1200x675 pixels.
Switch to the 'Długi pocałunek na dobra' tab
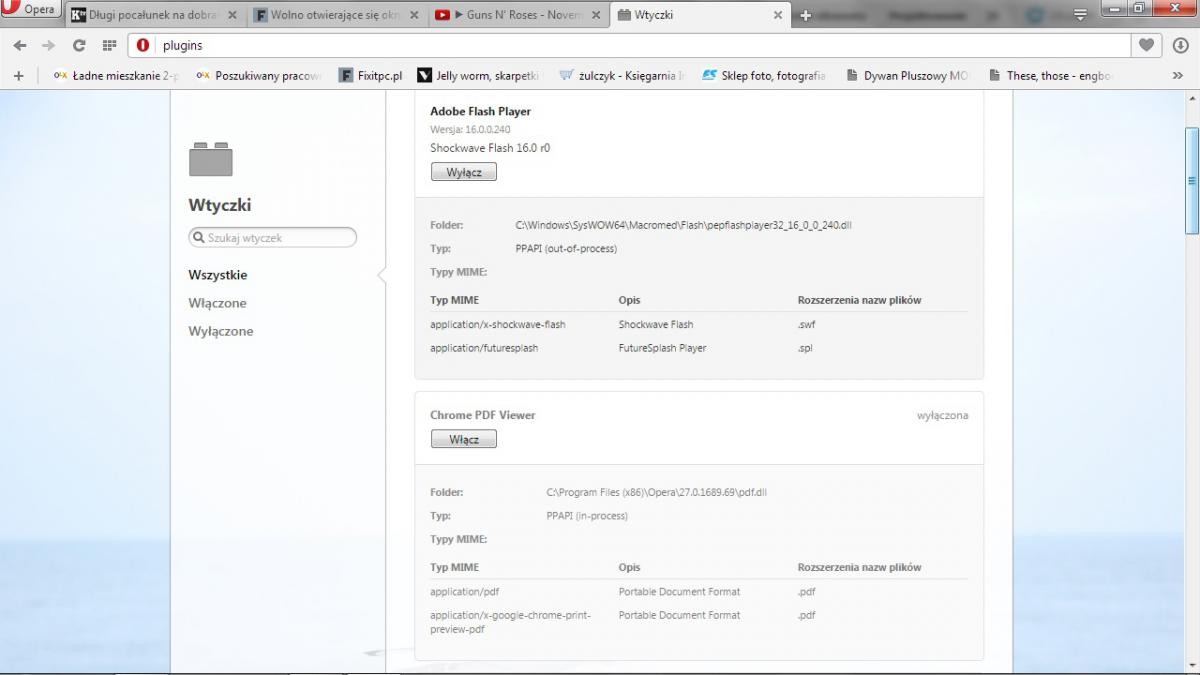[153, 15]
